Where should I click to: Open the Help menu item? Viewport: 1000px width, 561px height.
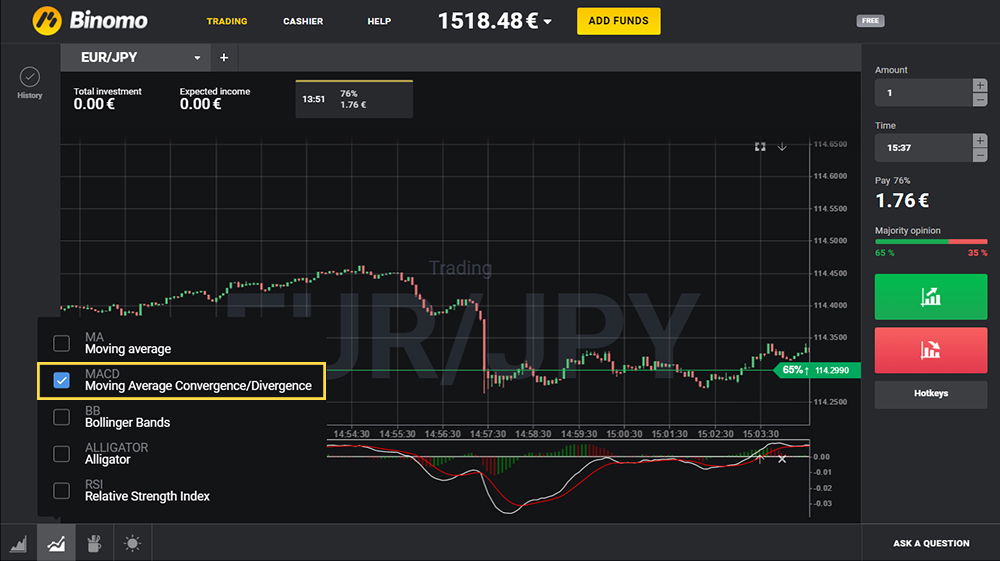379,21
